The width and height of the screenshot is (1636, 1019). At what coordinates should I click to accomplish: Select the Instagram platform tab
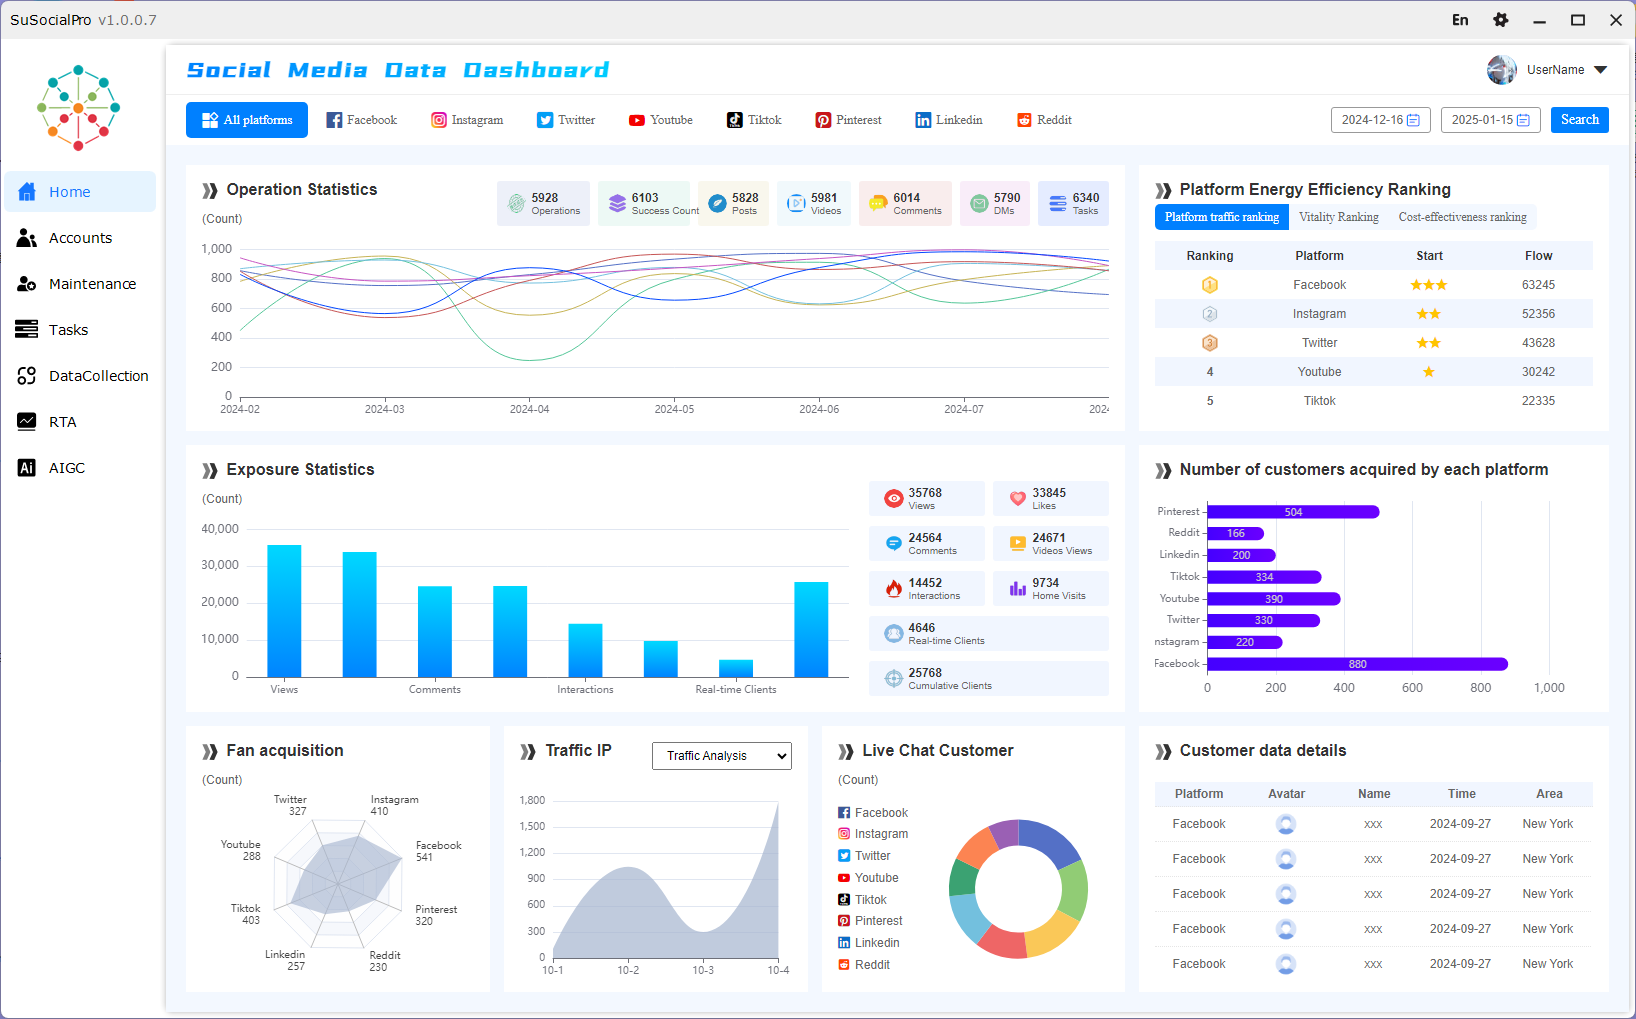pos(467,120)
